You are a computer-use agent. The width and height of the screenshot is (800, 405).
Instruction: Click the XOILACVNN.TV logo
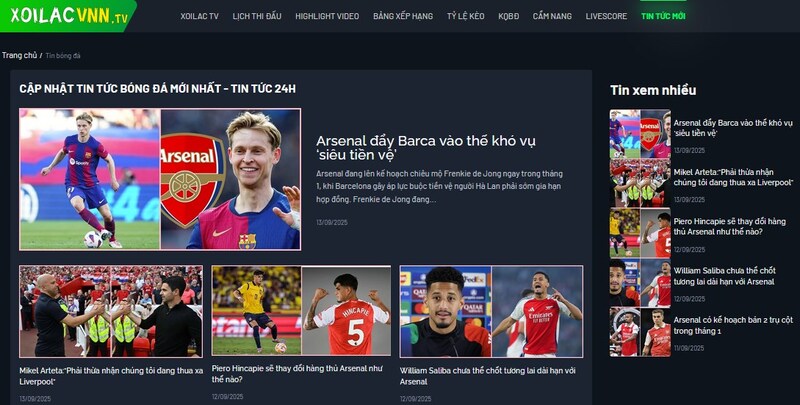[68, 16]
